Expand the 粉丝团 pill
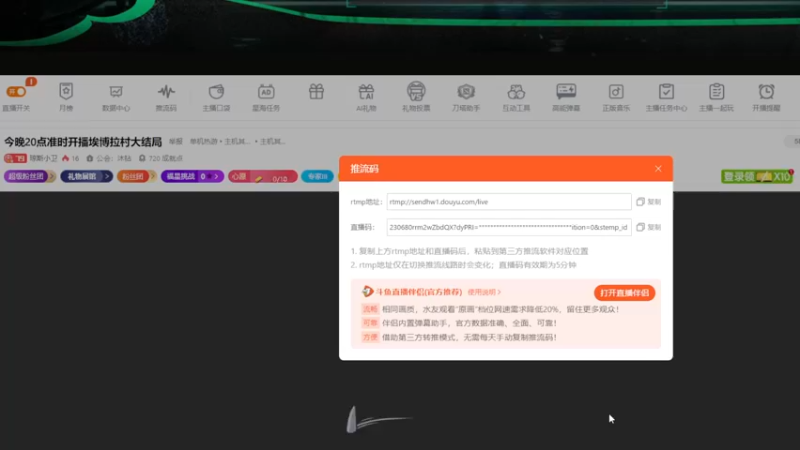The height and width of the screenshot is (450, 800). tap(137, 176)
